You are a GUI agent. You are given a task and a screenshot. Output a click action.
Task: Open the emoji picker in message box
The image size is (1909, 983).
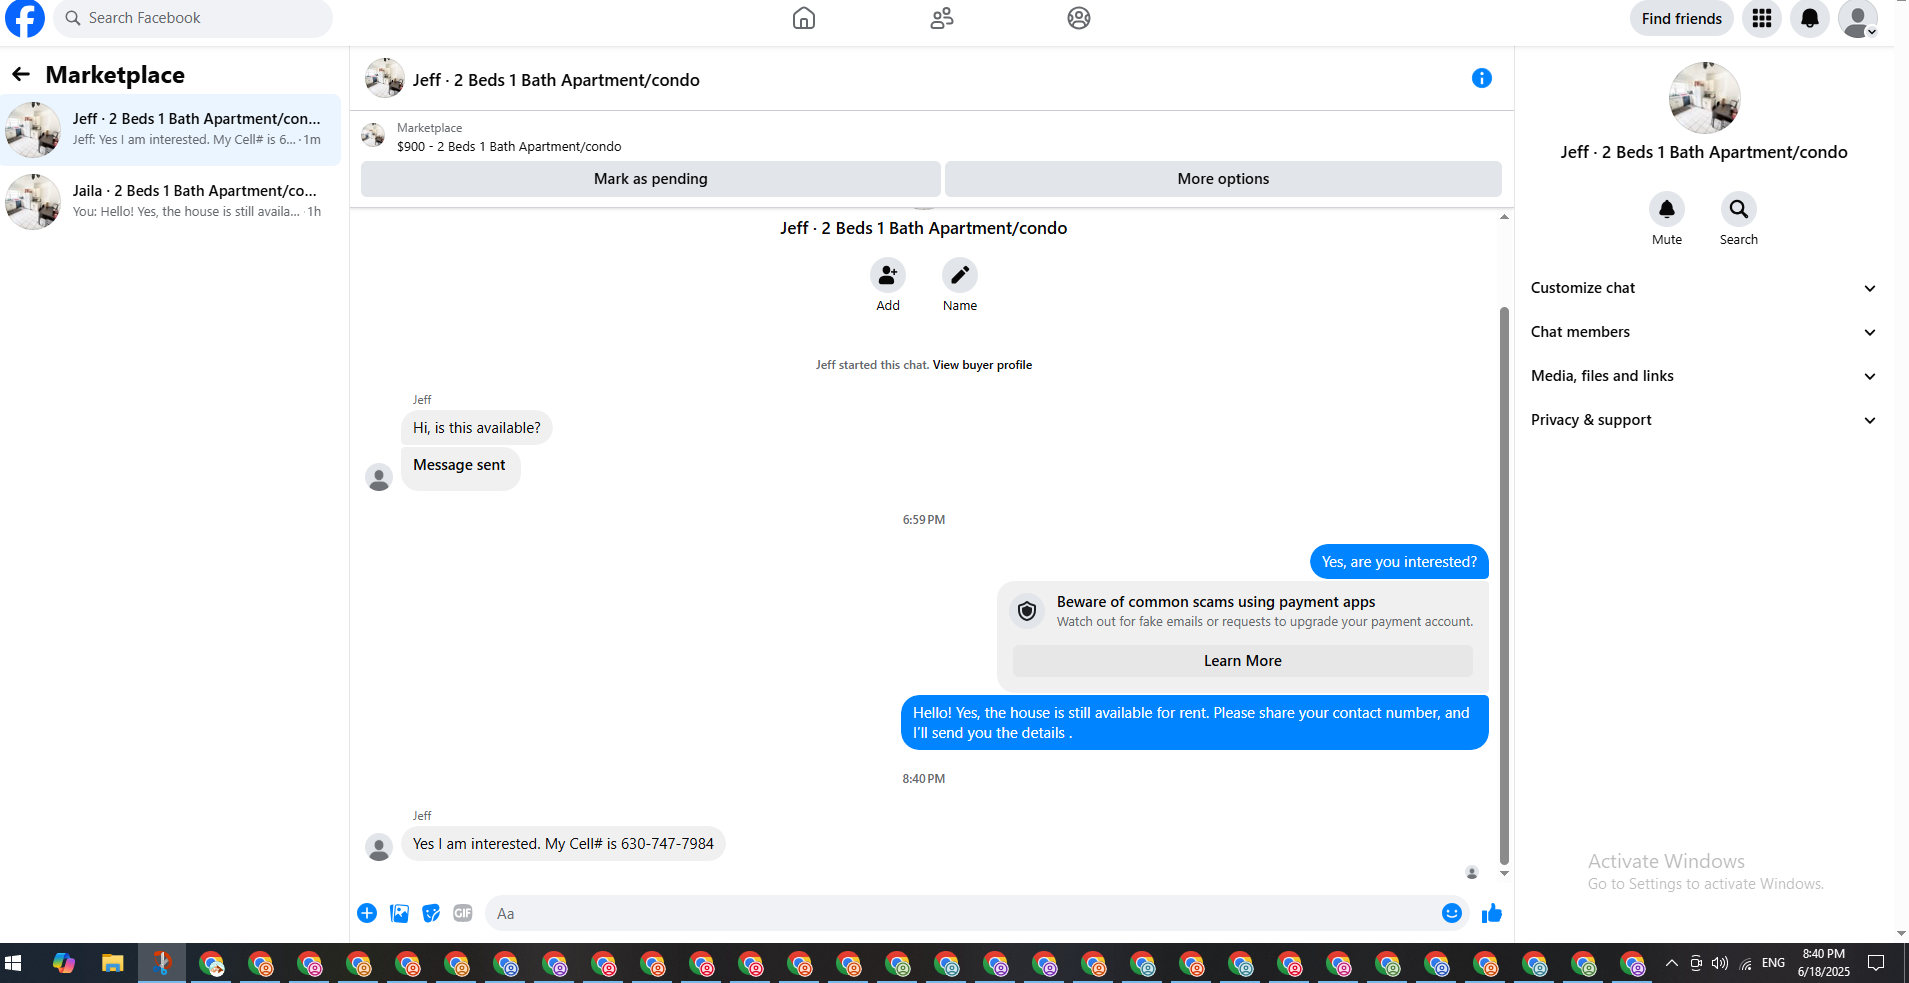1452,913
